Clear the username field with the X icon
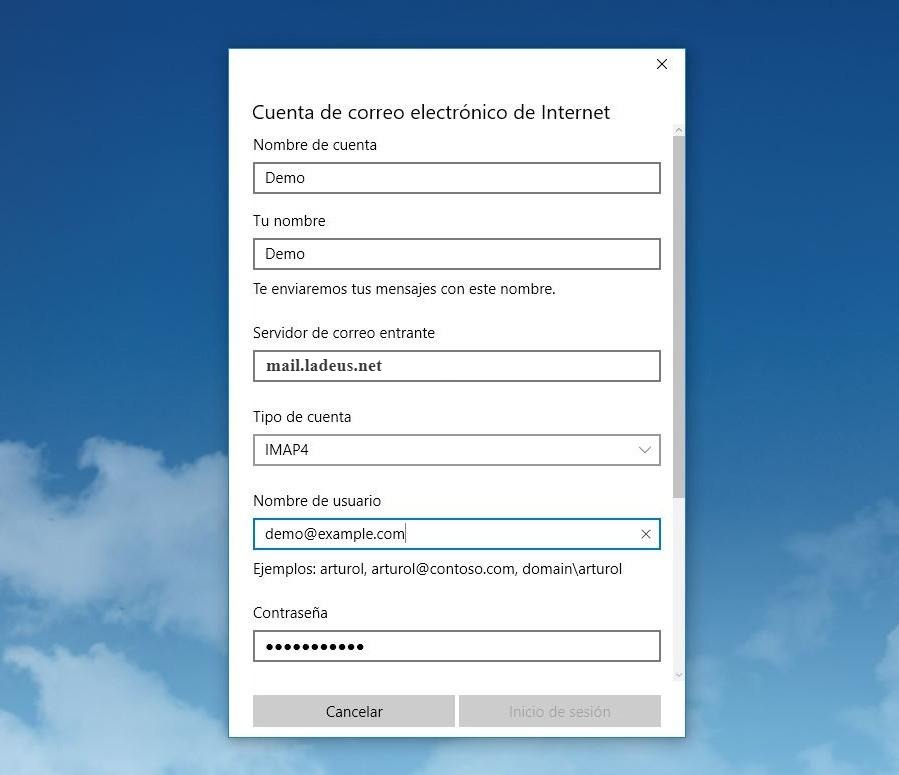The height and width of the screenshot is (775, 899). 645,534
